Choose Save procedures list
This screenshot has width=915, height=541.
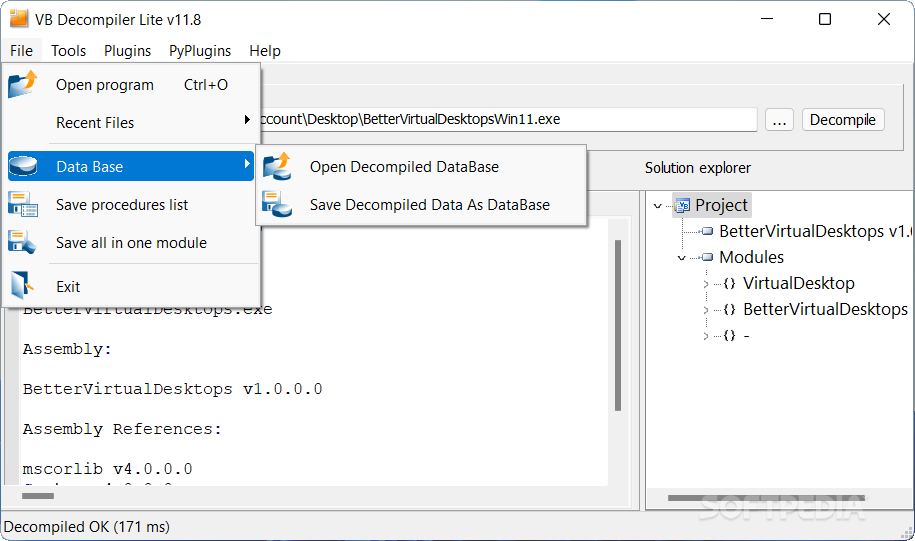131,205
